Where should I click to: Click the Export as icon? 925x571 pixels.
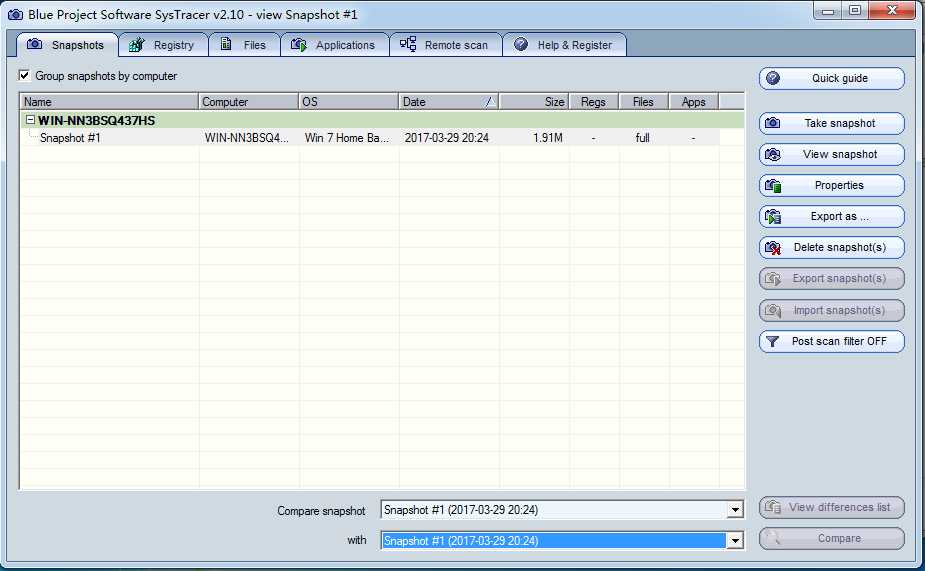(x=773, y=216)
